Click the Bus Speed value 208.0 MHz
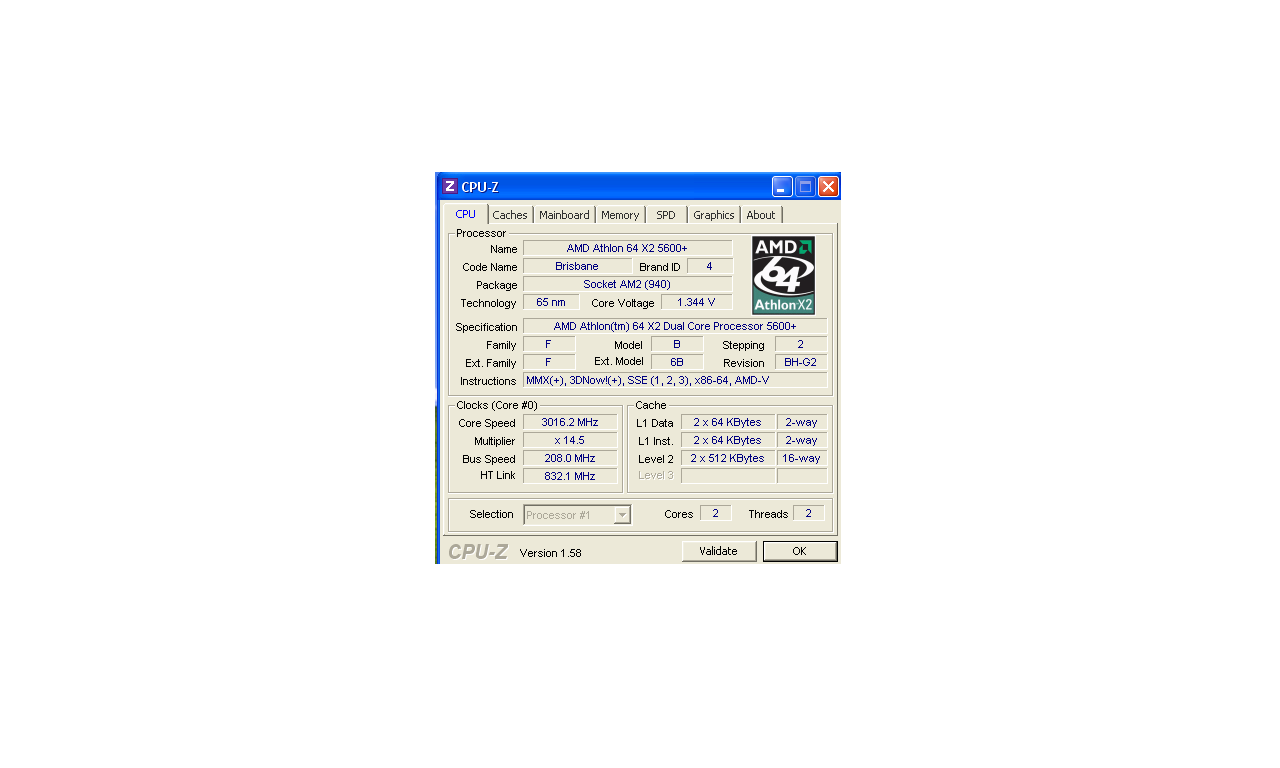 click(570, 458)
